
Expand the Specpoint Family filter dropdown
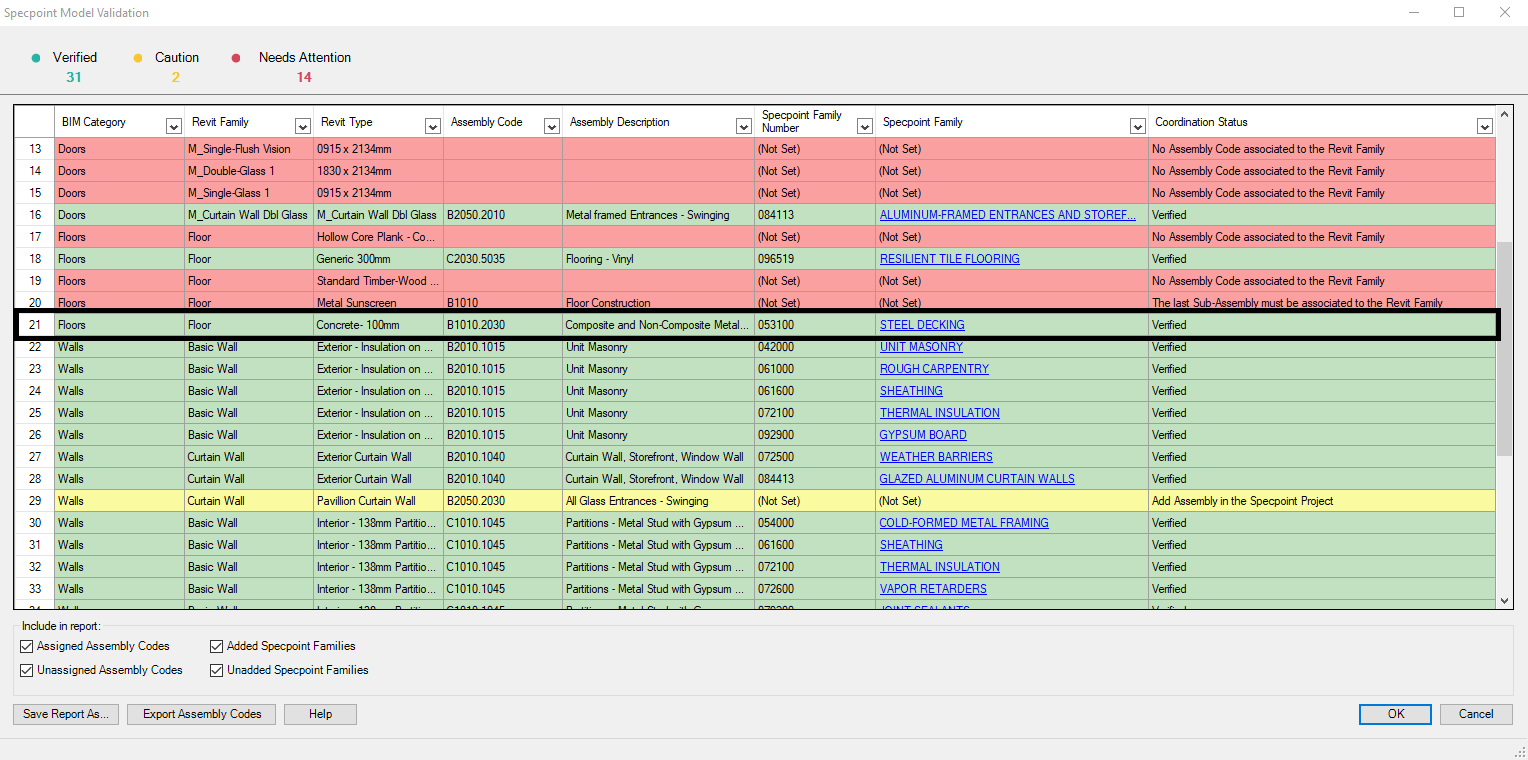click(x=1137, y=126)
